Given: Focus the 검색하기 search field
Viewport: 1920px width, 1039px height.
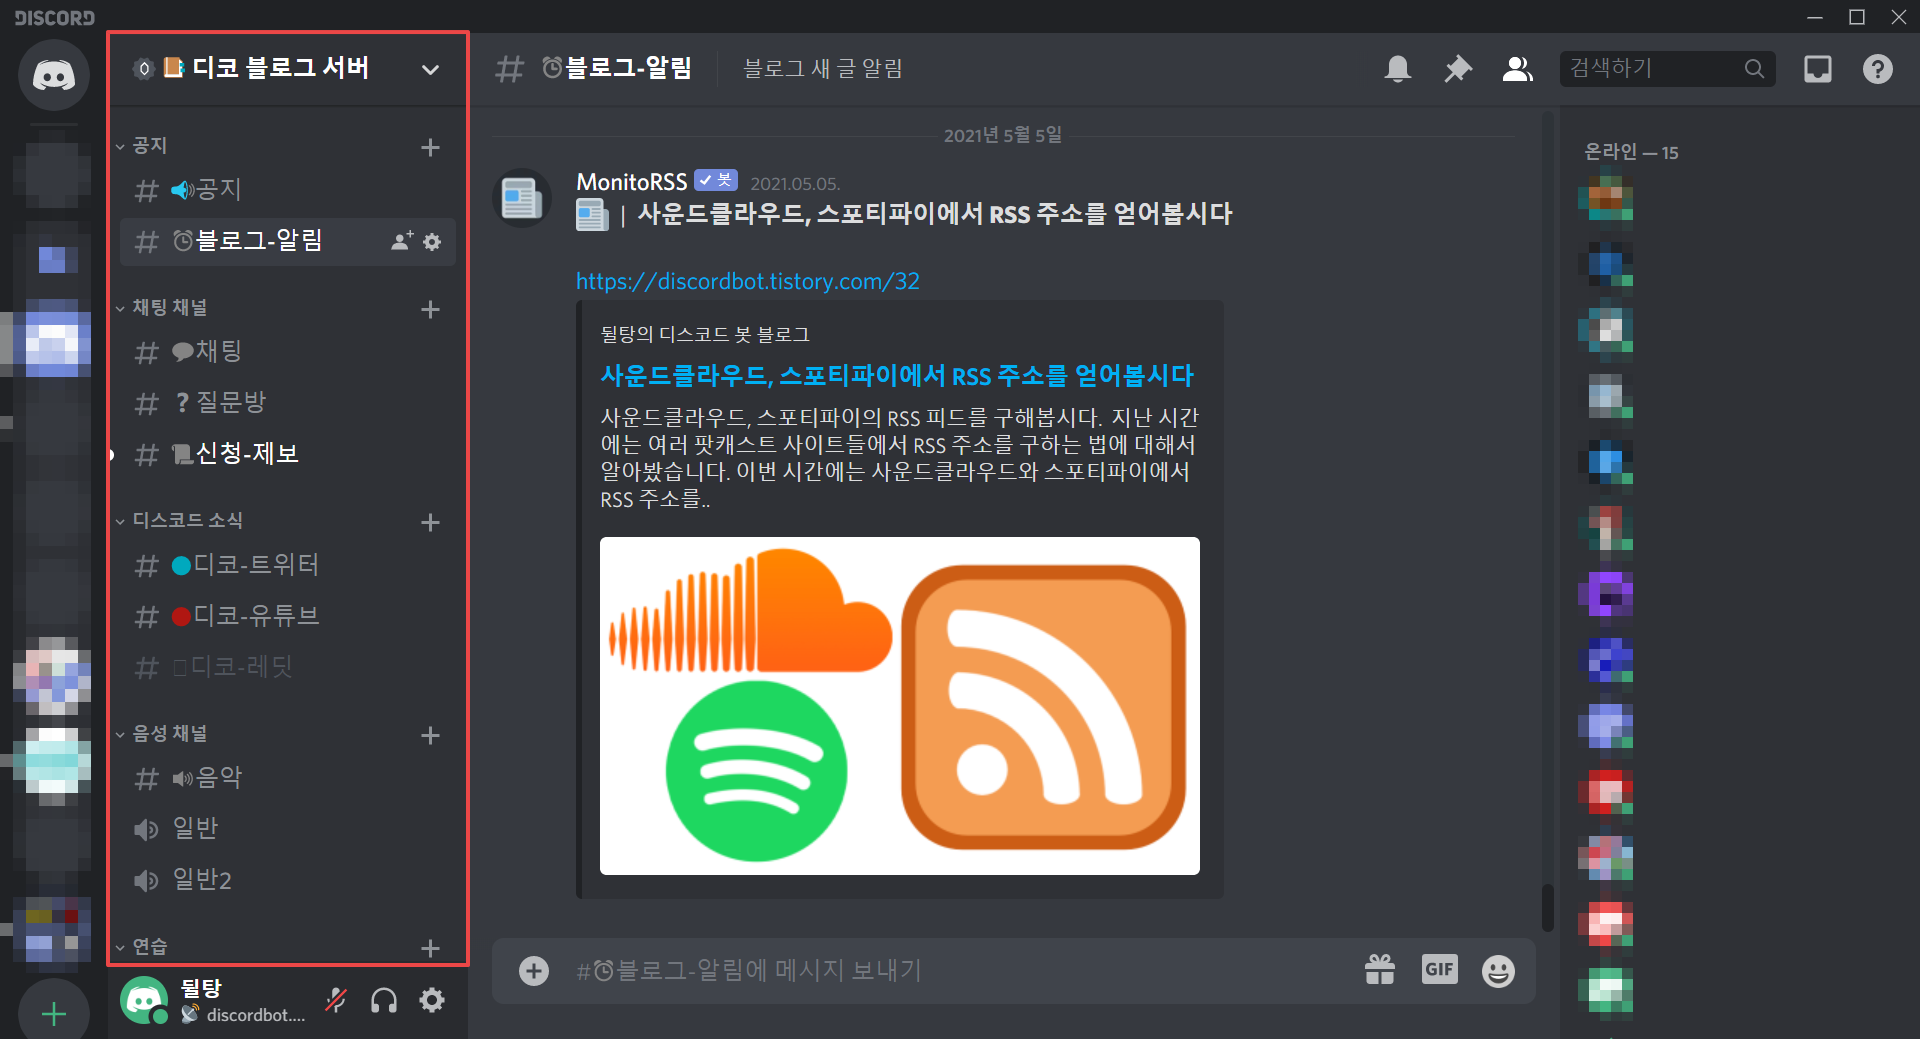Looking at the screenshot, I should [x=1667, y=69].
